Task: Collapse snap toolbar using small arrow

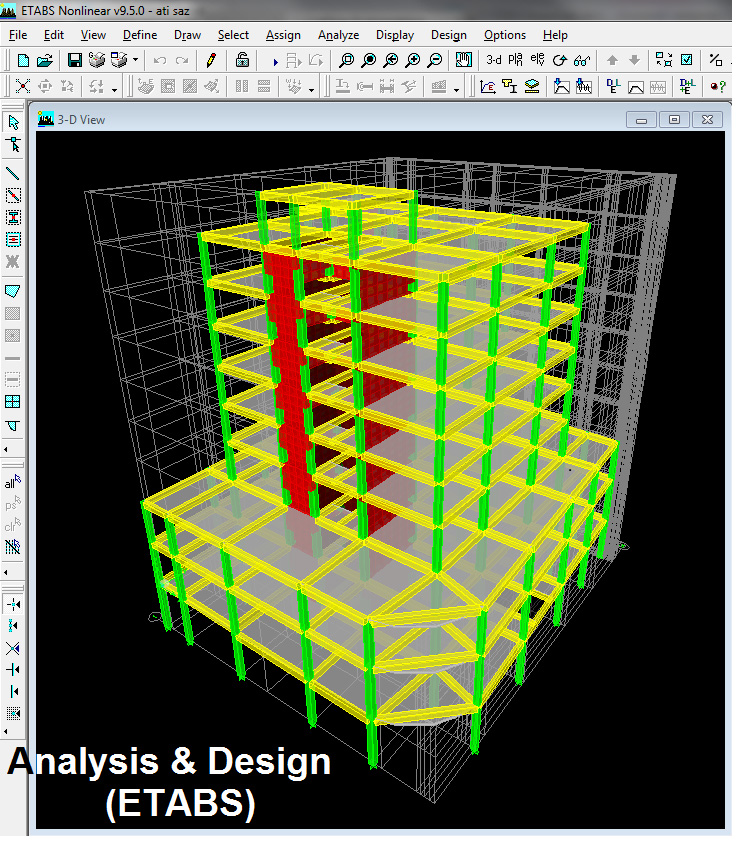Action: tap(6, 732)
